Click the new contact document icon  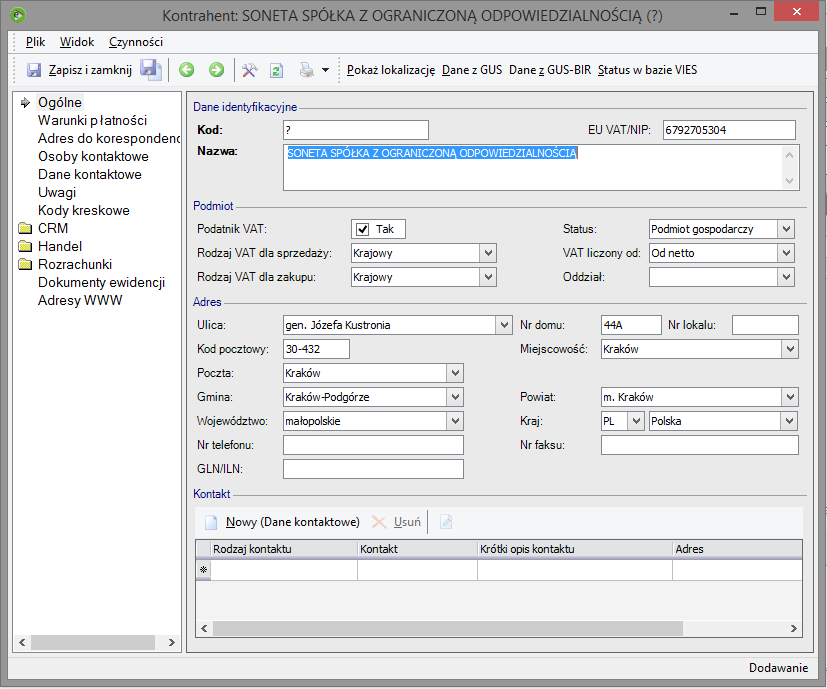pos(211,522)
